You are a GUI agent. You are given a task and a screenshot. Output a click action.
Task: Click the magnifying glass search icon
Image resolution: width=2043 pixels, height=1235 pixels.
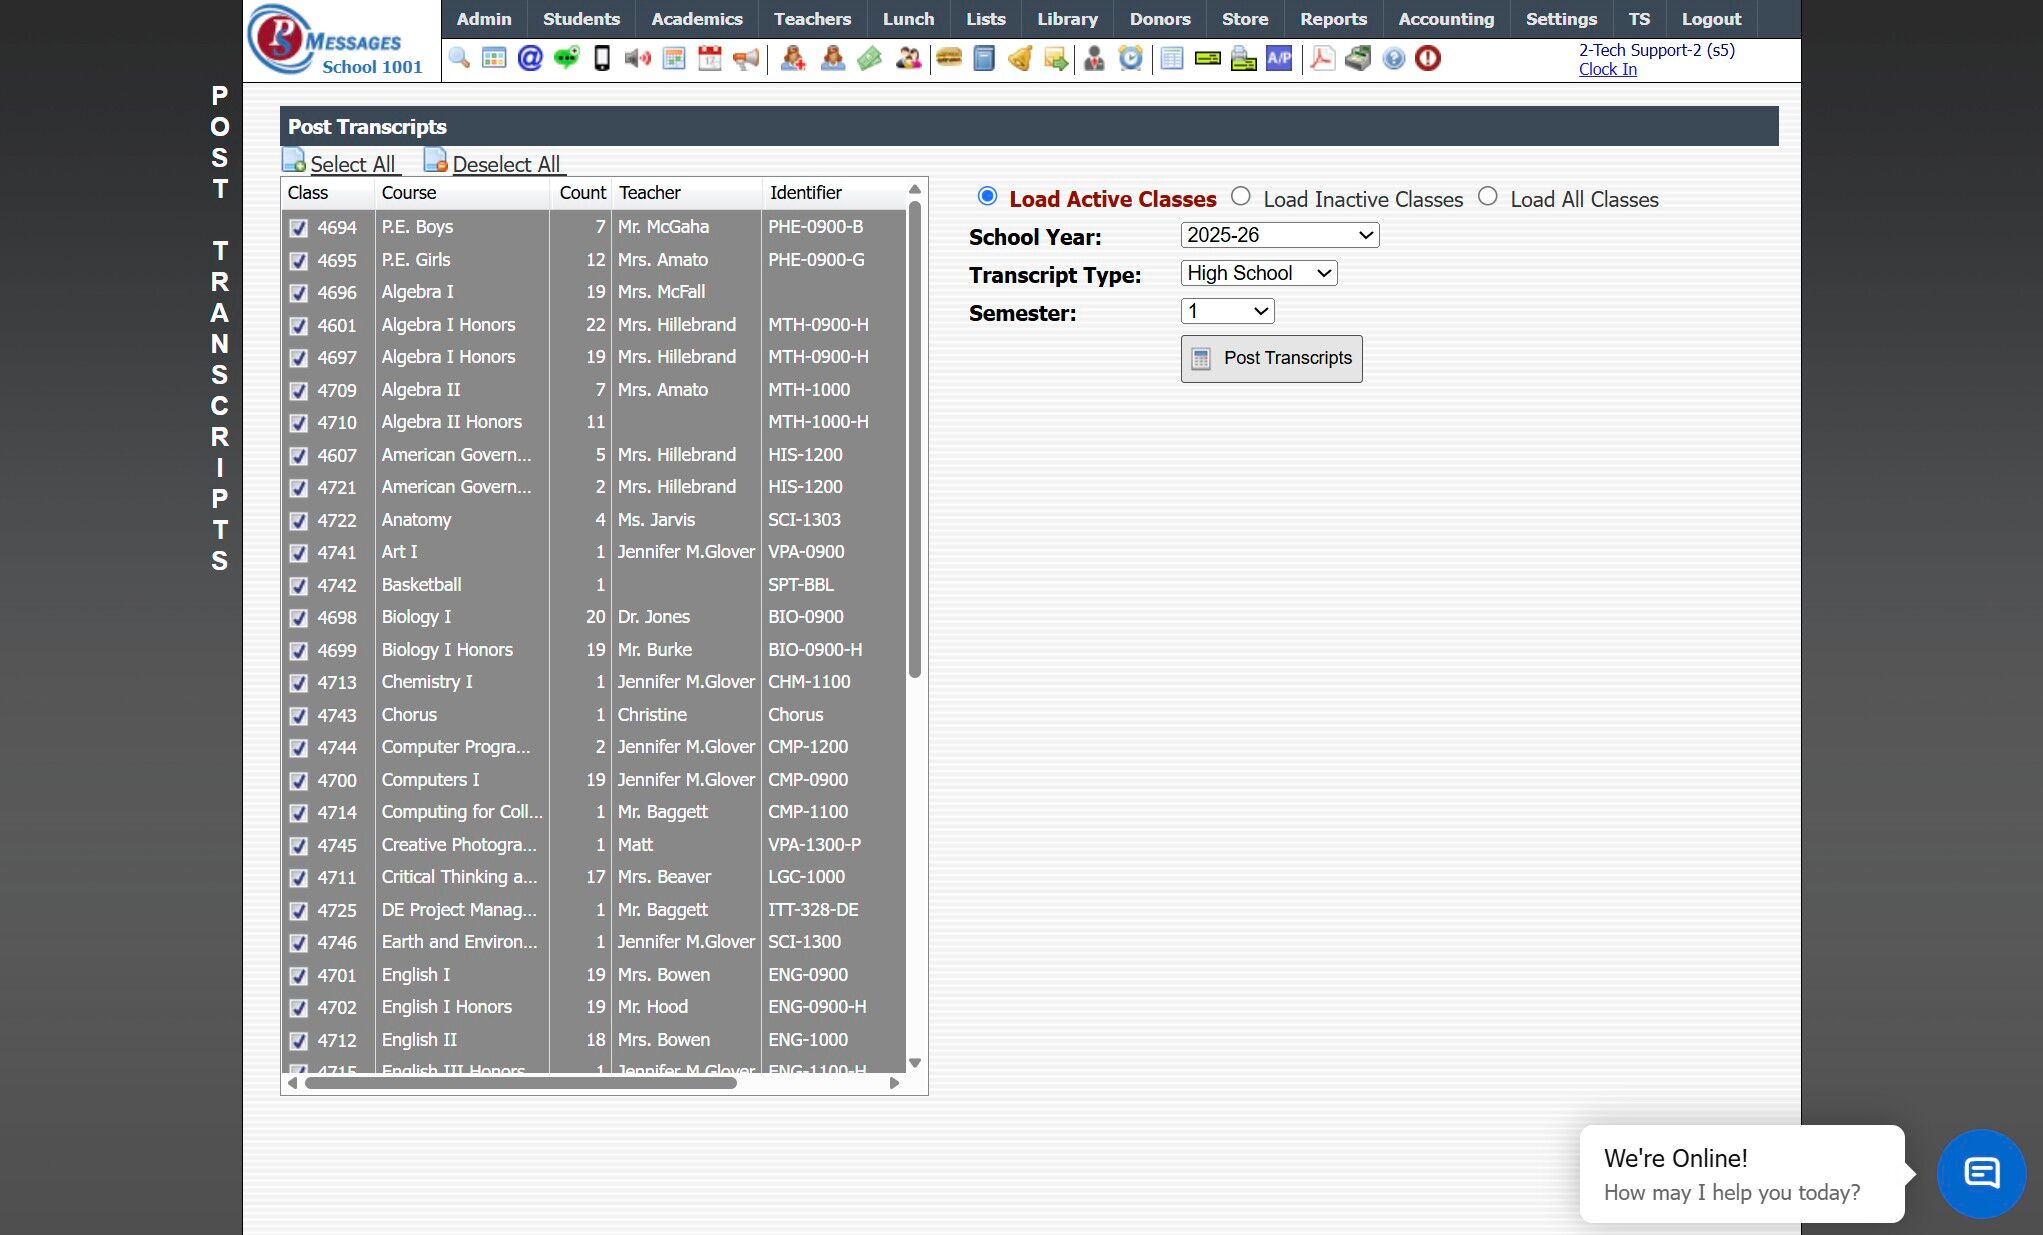click(x=459, y=58)
